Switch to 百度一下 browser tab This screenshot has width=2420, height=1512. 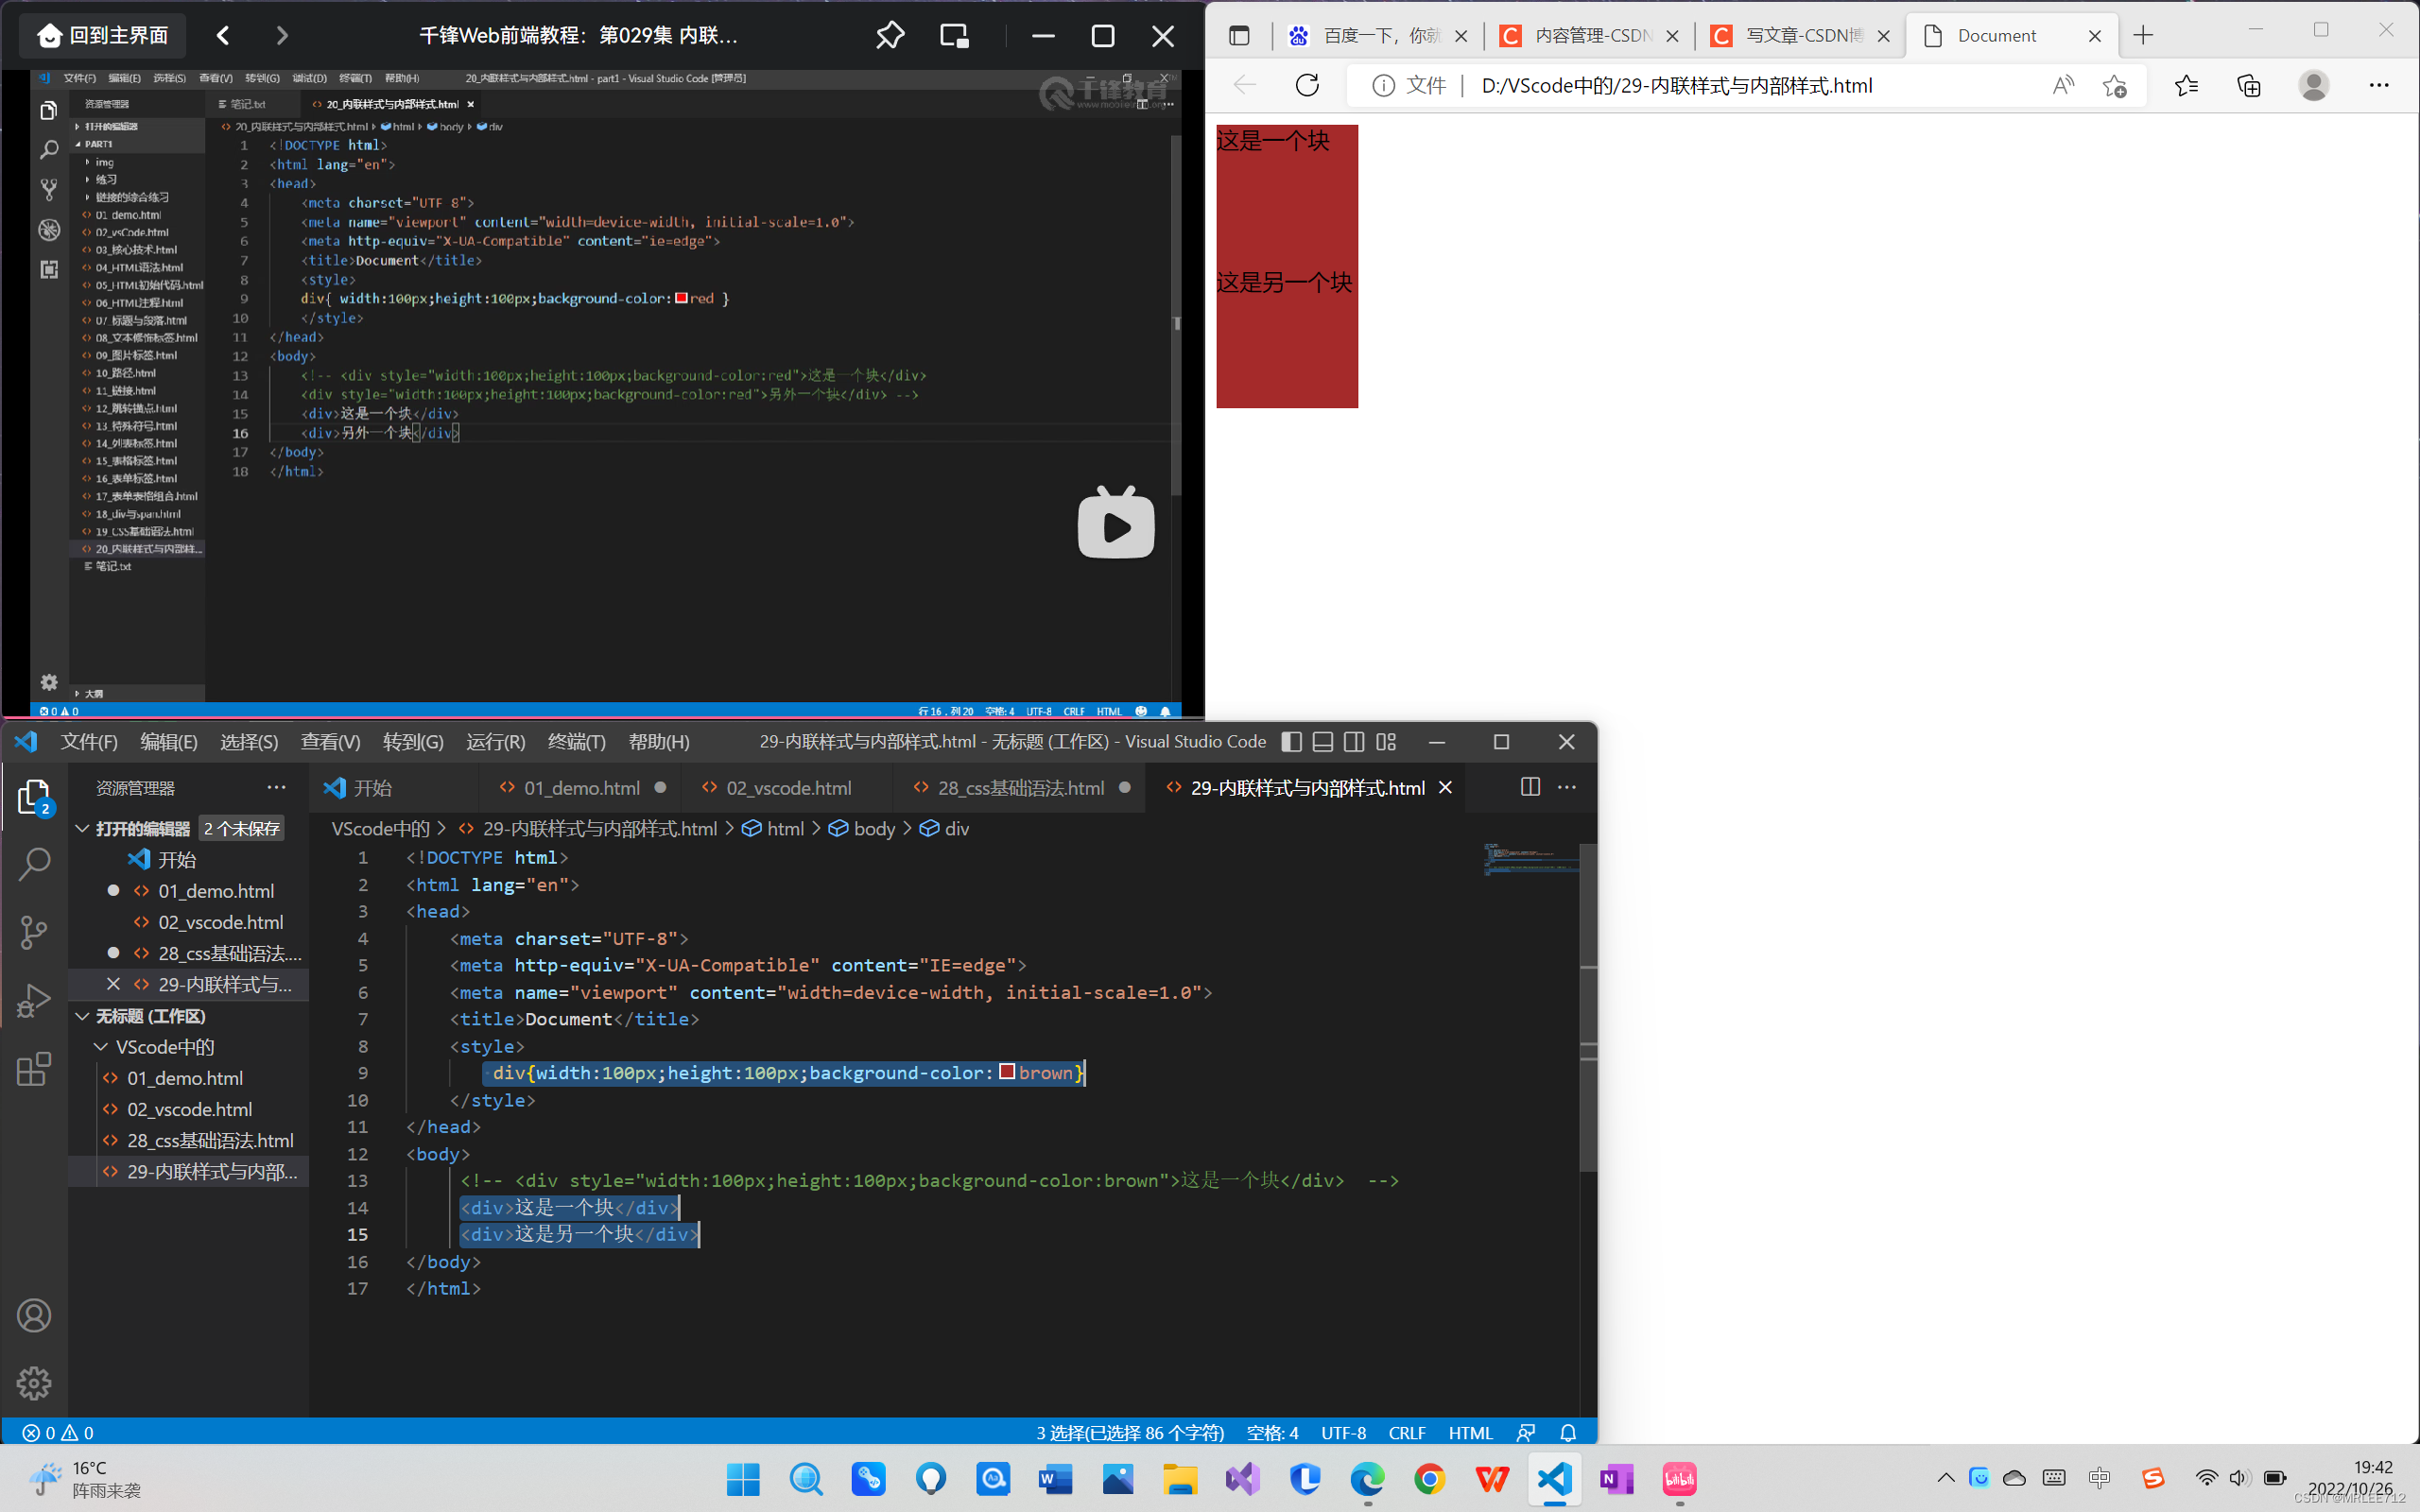click(x=1377, y=36)
